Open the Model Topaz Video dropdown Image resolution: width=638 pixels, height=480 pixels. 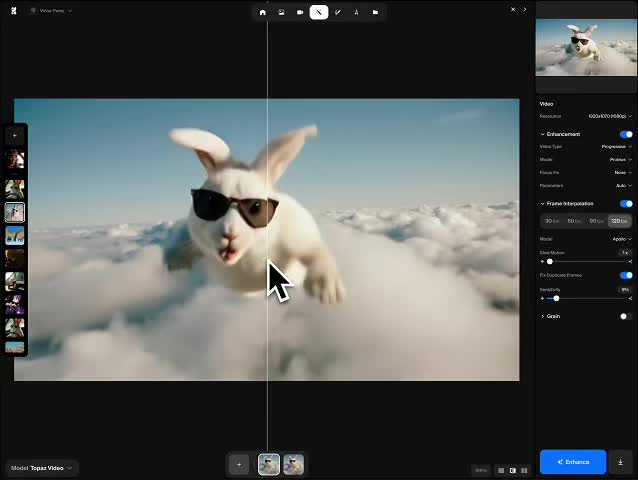pyautogui.click(x=42, y=468)
